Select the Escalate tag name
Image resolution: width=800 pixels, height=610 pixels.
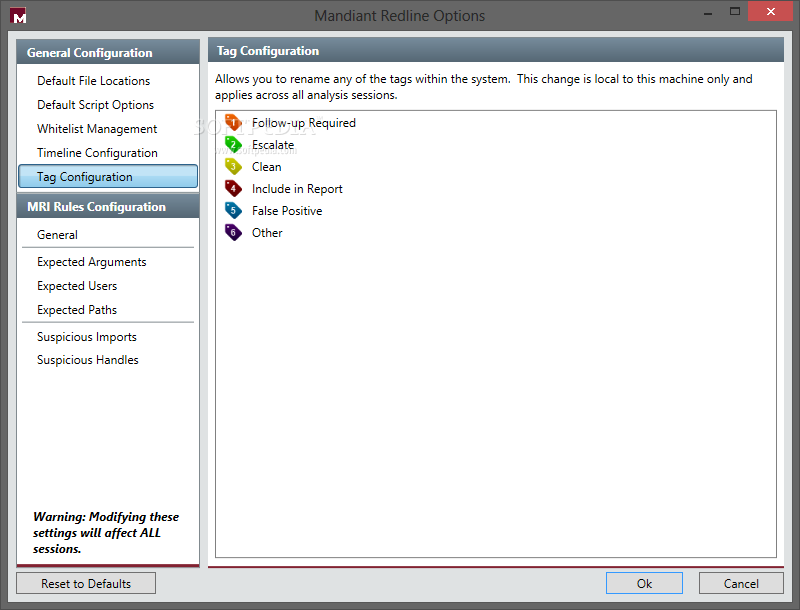tap(273, 145)
